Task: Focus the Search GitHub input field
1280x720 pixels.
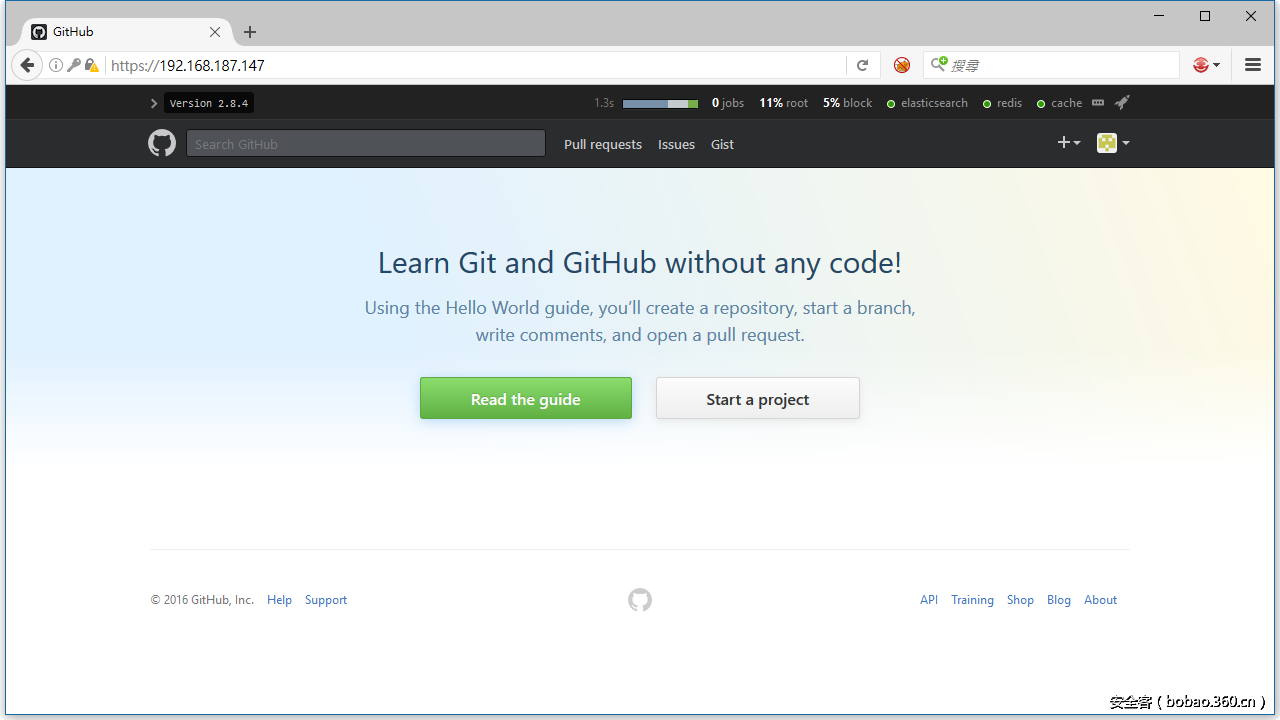Action: (x=366, y=144)
